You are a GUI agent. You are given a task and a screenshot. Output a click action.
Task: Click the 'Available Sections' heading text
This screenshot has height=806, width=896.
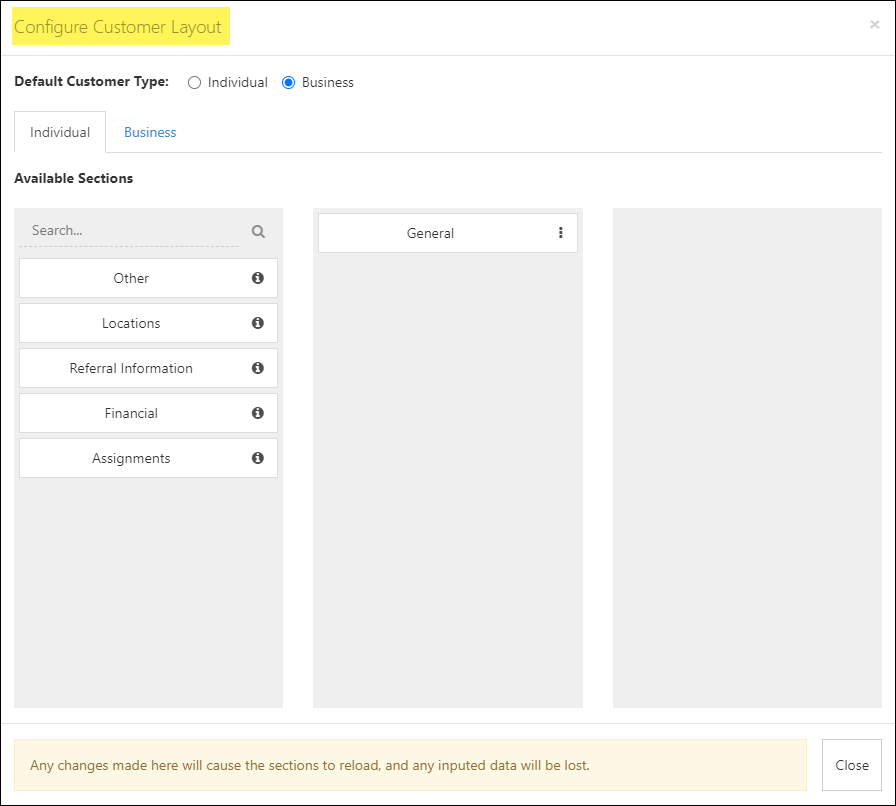click(74, 178)
